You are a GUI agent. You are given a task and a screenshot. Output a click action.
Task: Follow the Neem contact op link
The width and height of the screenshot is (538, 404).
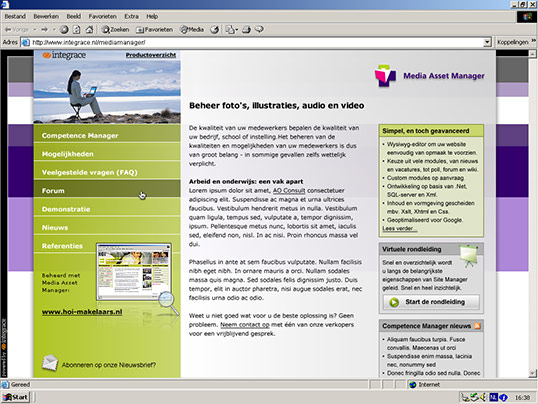(245, 325)
